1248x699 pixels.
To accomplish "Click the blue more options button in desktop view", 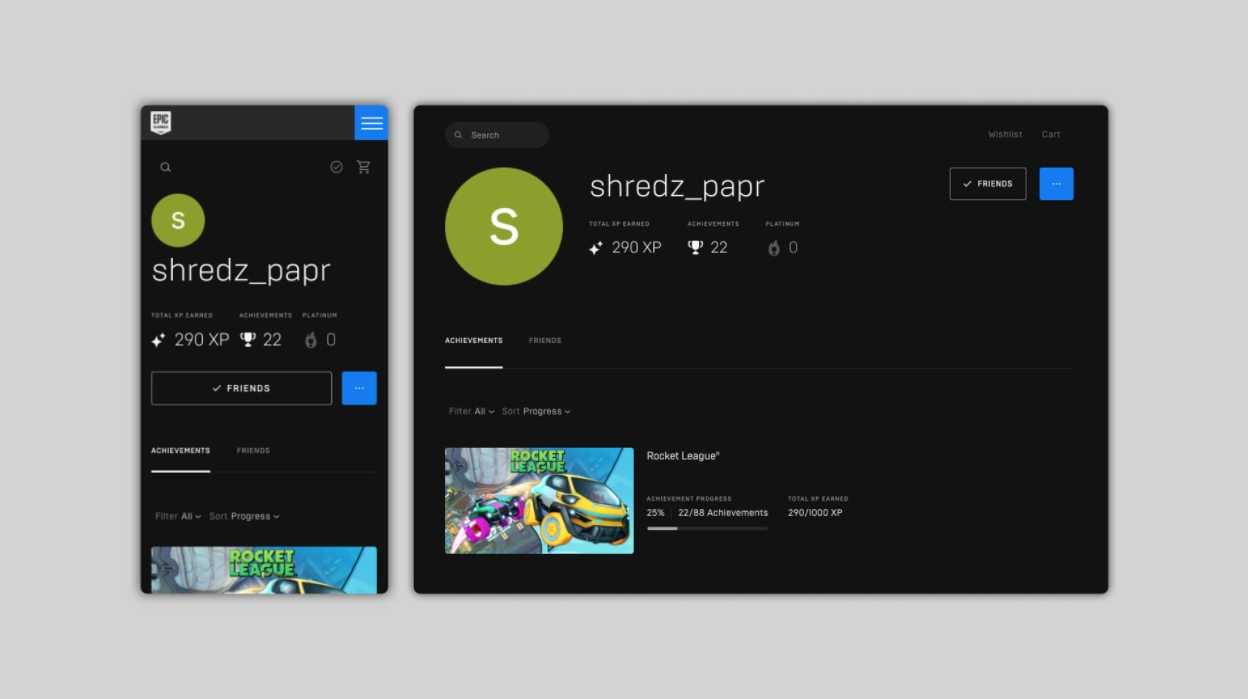I will pyautogui.click(x=1056, y=184).
